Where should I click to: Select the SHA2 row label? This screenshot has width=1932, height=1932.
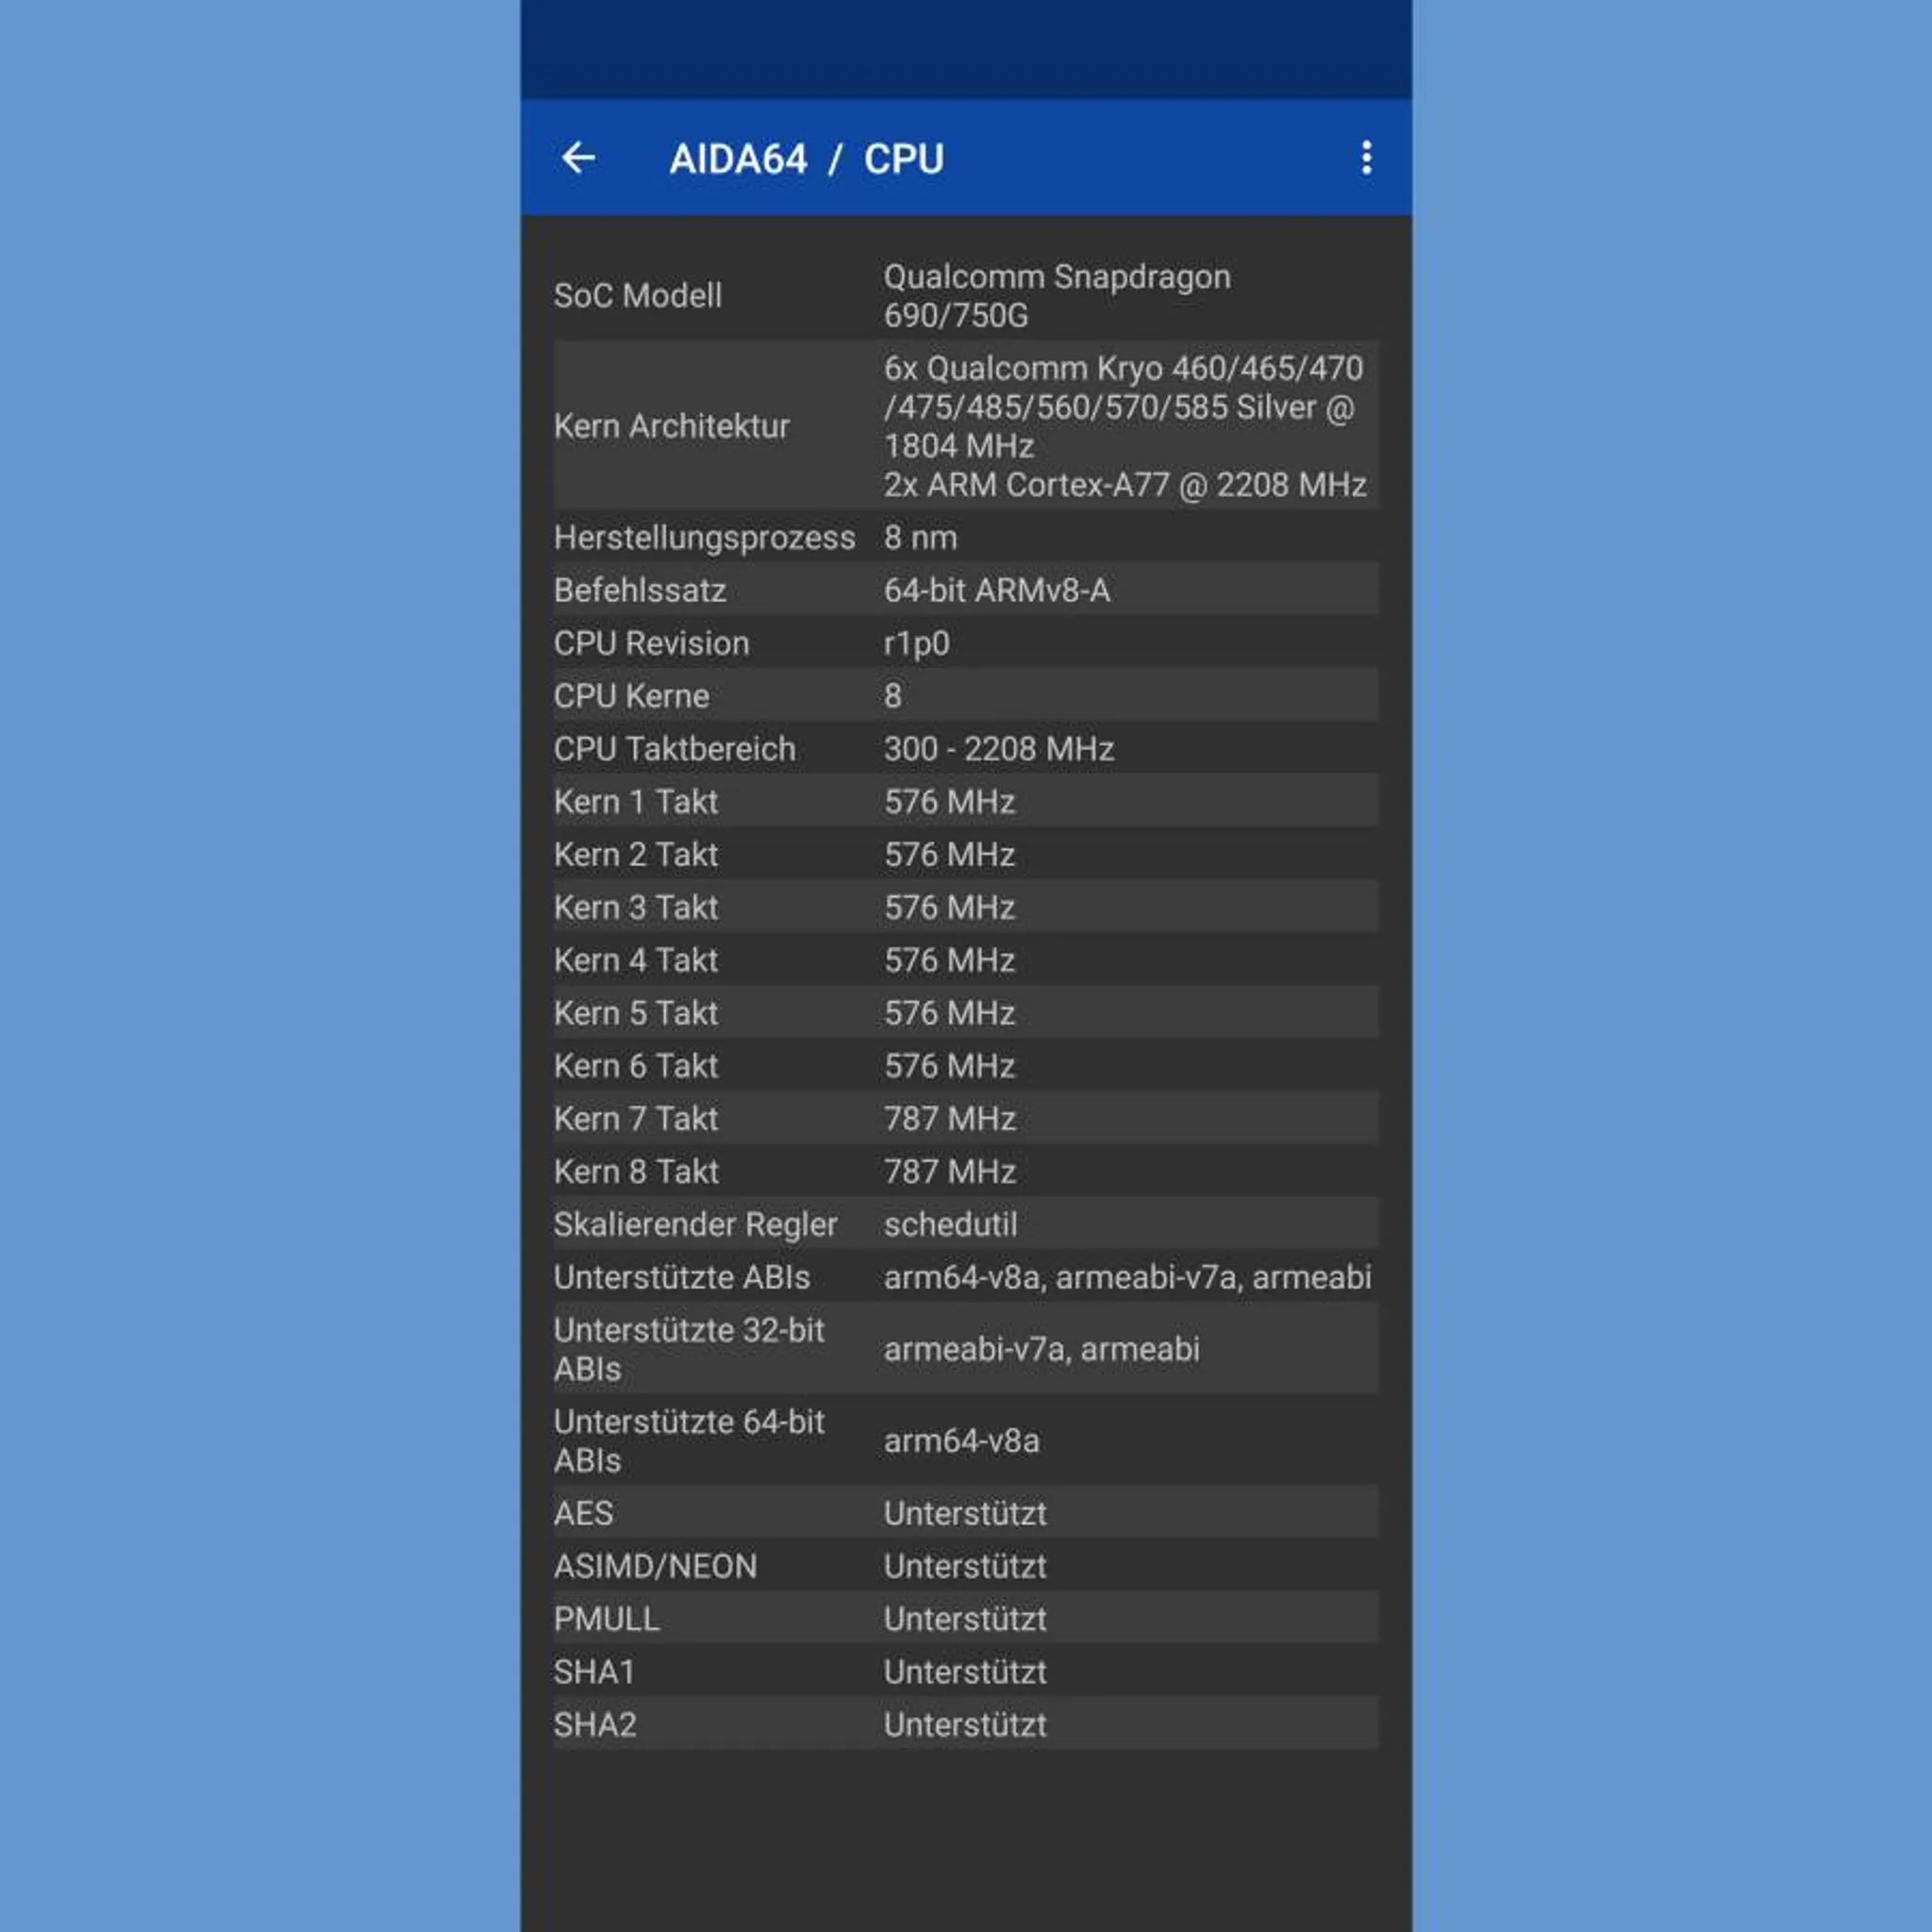pyautogui.click(x=596, y=1726)
